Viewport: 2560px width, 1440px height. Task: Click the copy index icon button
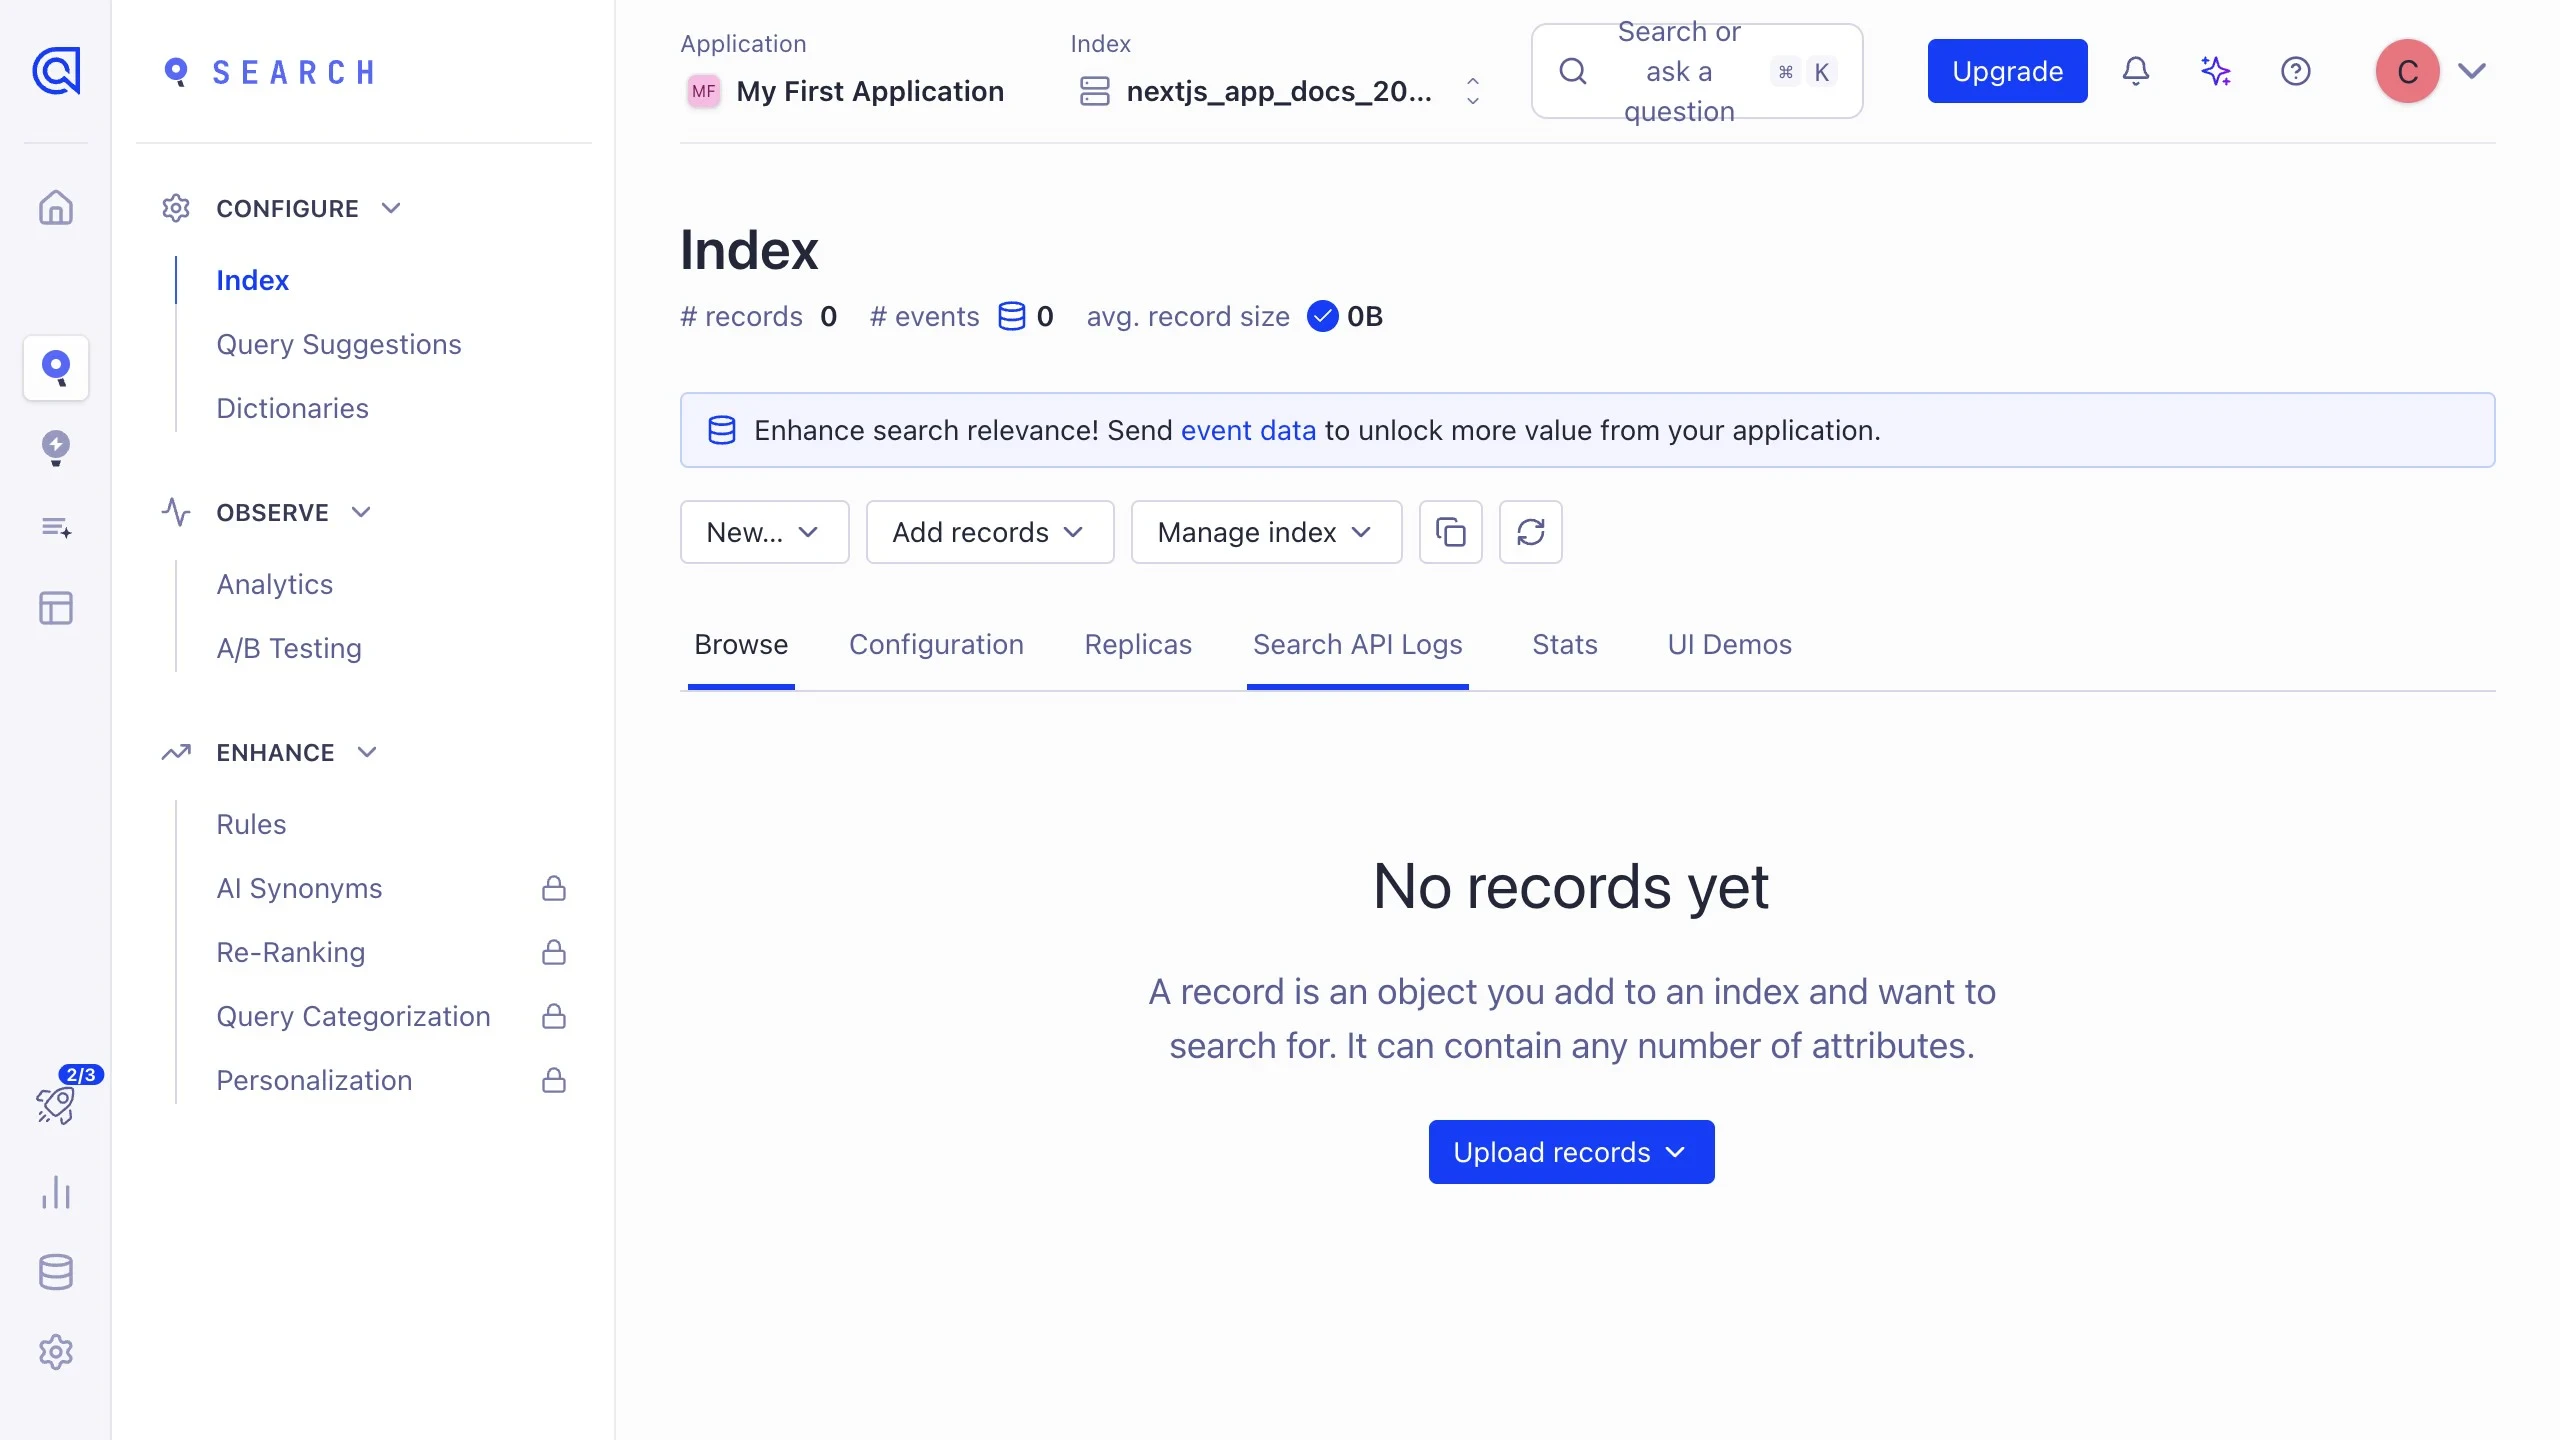(1451, 532)
